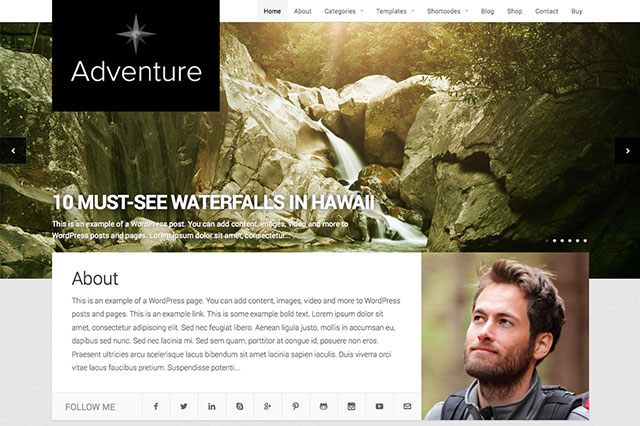
Task: Expand the Categories dropdown menu
Action: coord(344,11)
